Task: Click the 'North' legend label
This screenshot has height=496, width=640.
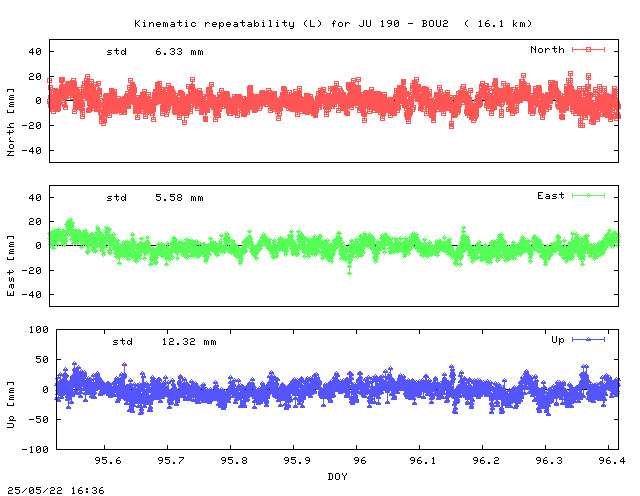Action: 547,49
